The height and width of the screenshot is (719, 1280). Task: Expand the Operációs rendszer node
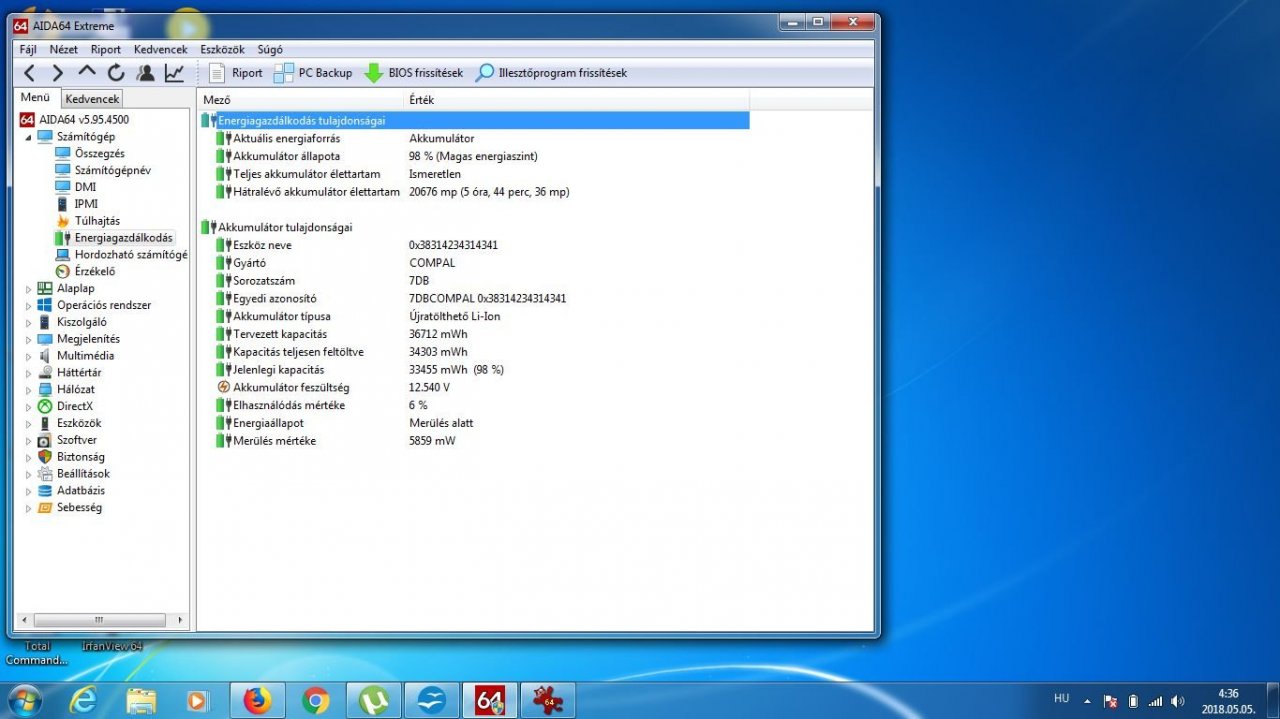28,306
